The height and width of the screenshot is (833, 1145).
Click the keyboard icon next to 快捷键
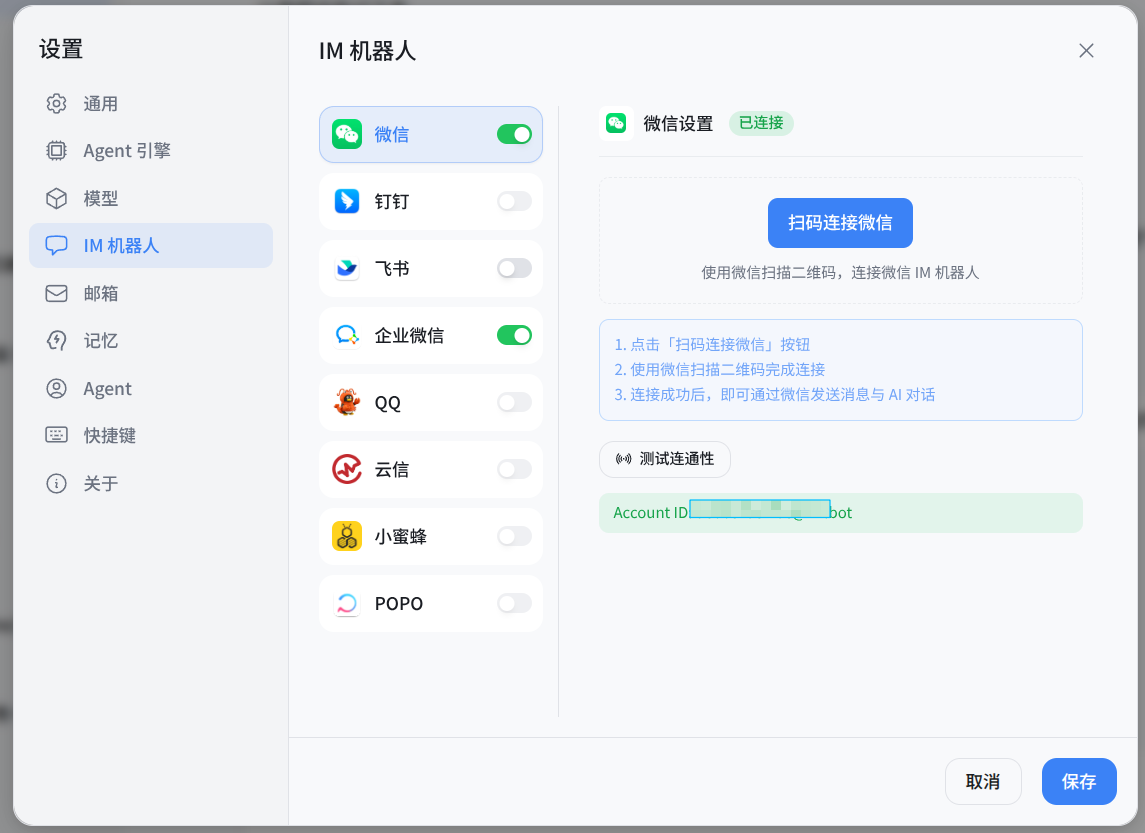click(x=56, y=435)
